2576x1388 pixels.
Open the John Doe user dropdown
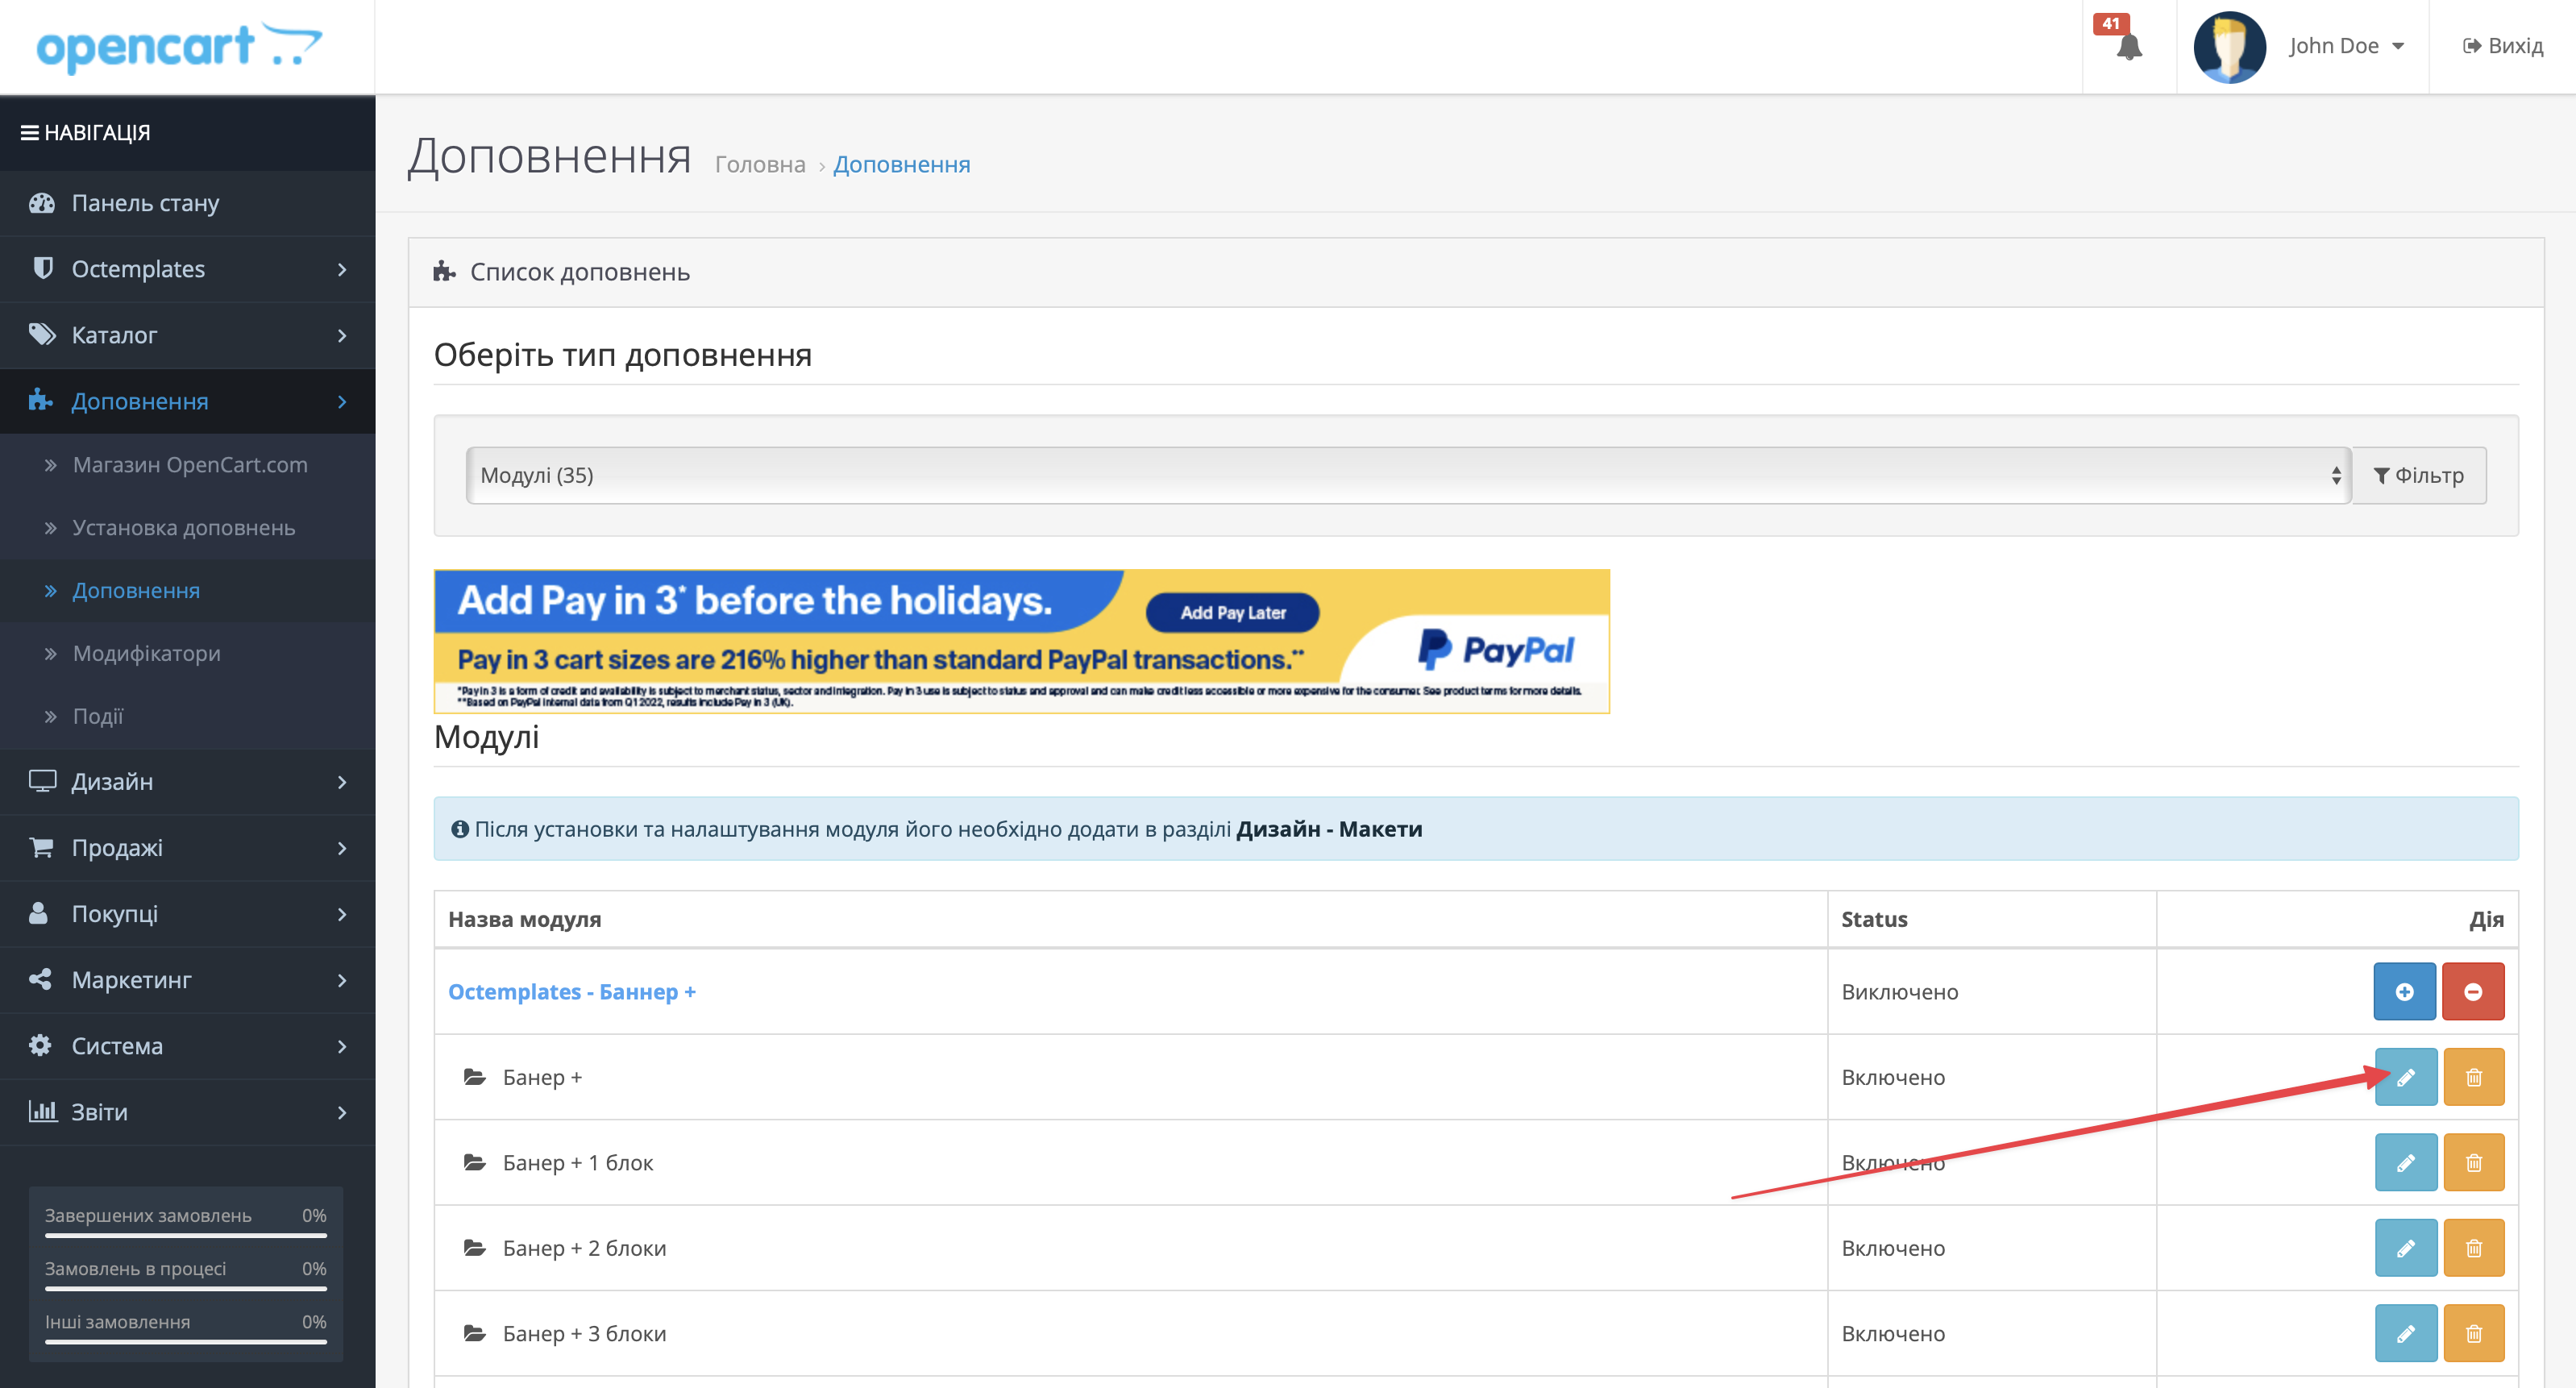pyautogui.click(x=2345, y=46)
